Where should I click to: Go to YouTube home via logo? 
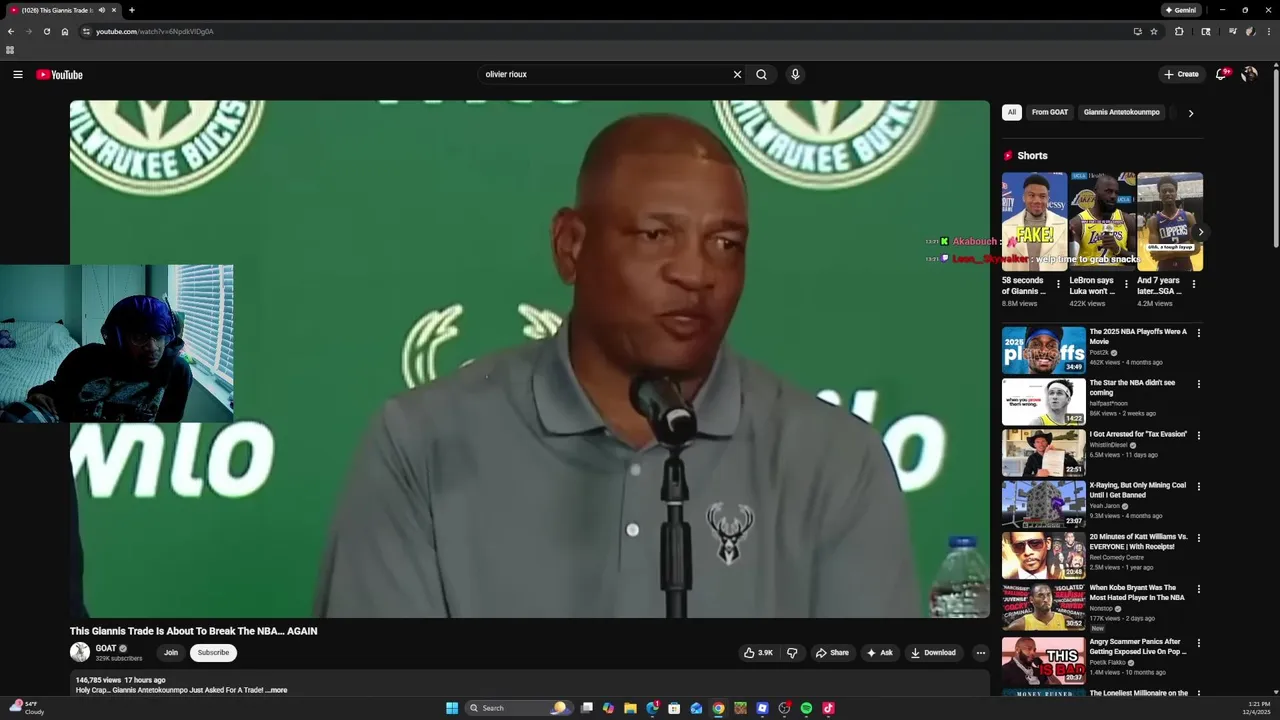59,74
